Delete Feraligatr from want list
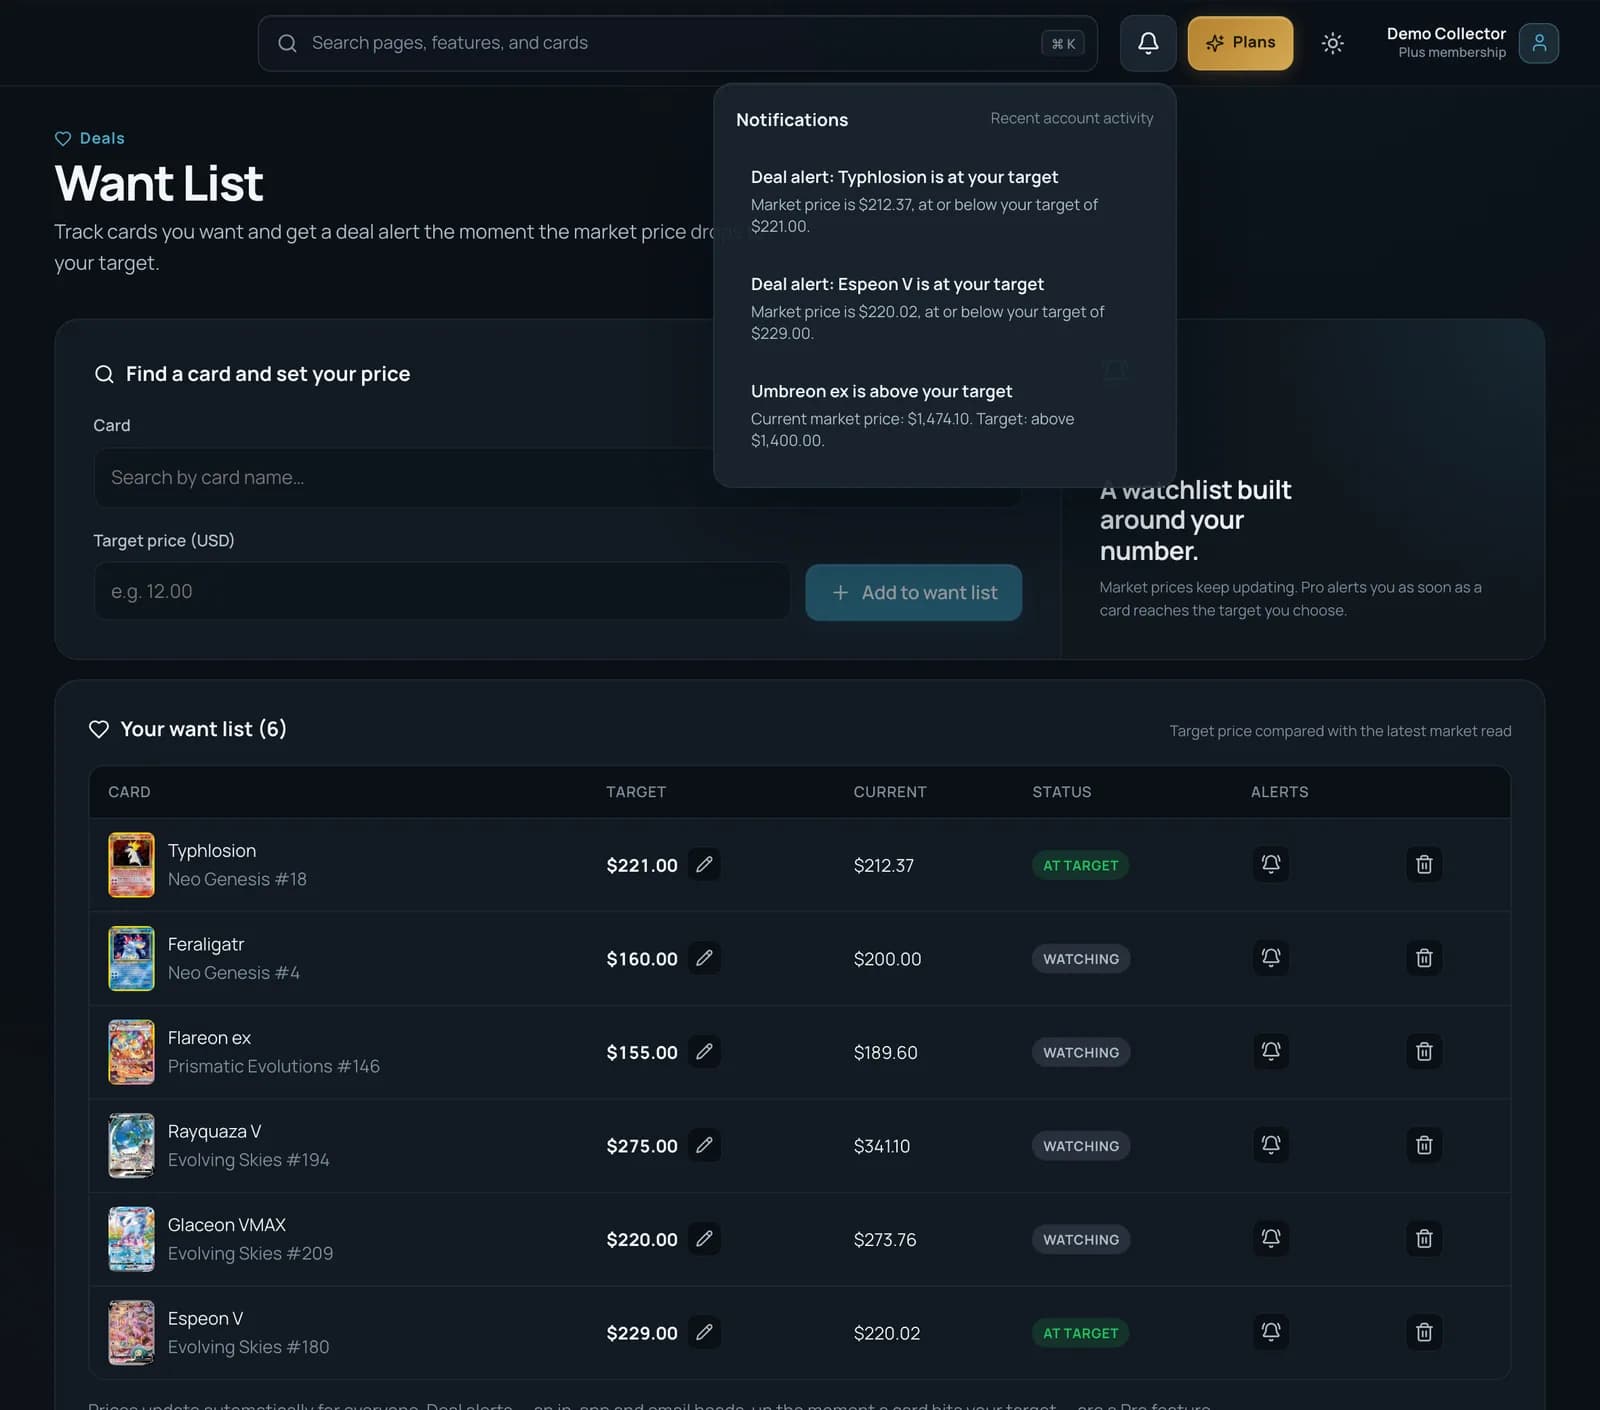Screen dimensions: 1600x1410 (1424, 958)
